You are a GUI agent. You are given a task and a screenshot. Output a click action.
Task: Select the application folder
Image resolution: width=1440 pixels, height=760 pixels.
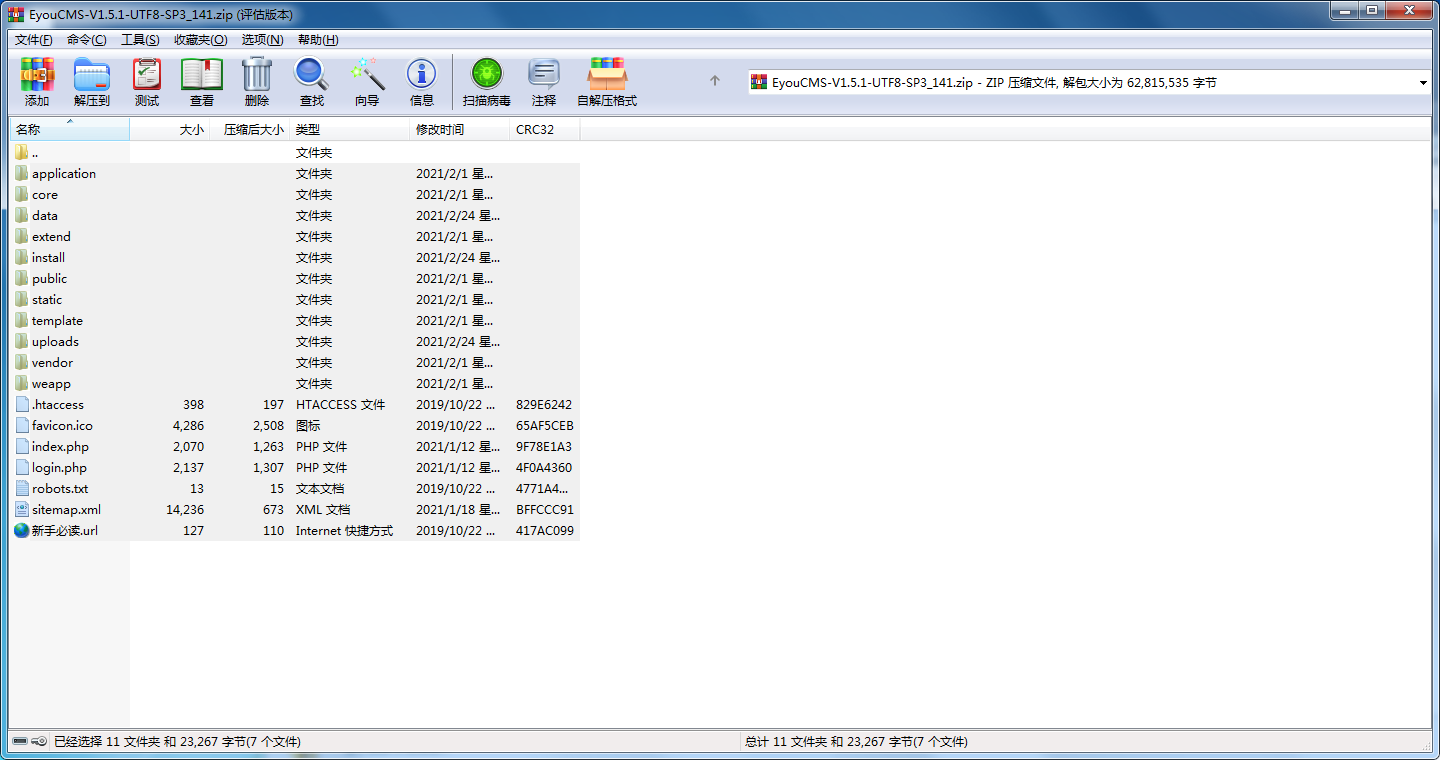coord(64,174)
